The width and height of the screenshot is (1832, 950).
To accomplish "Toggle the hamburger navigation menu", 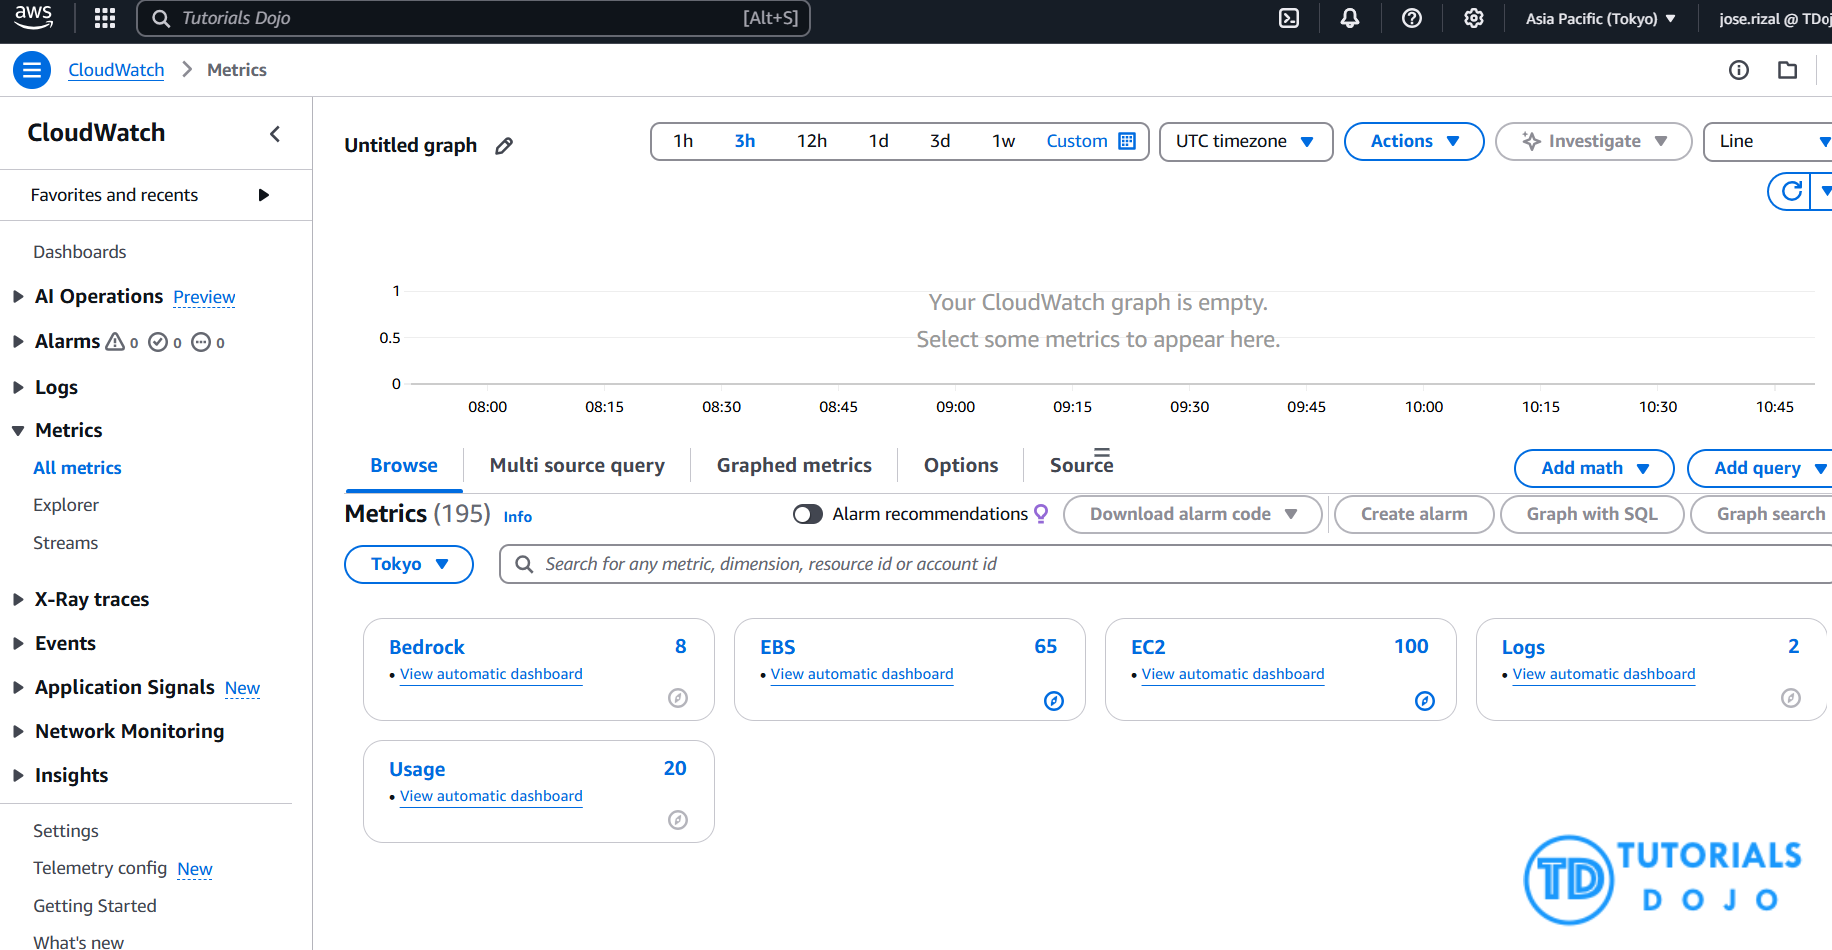I will click(x=32, y=70).
